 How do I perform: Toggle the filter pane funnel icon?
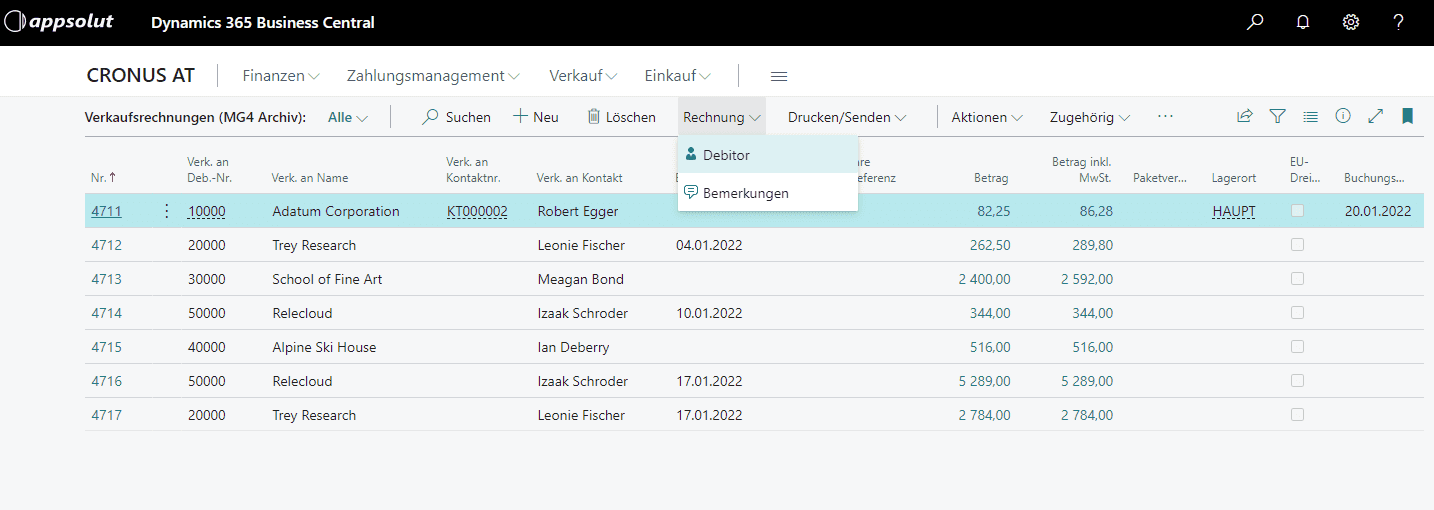(1277, 116)
